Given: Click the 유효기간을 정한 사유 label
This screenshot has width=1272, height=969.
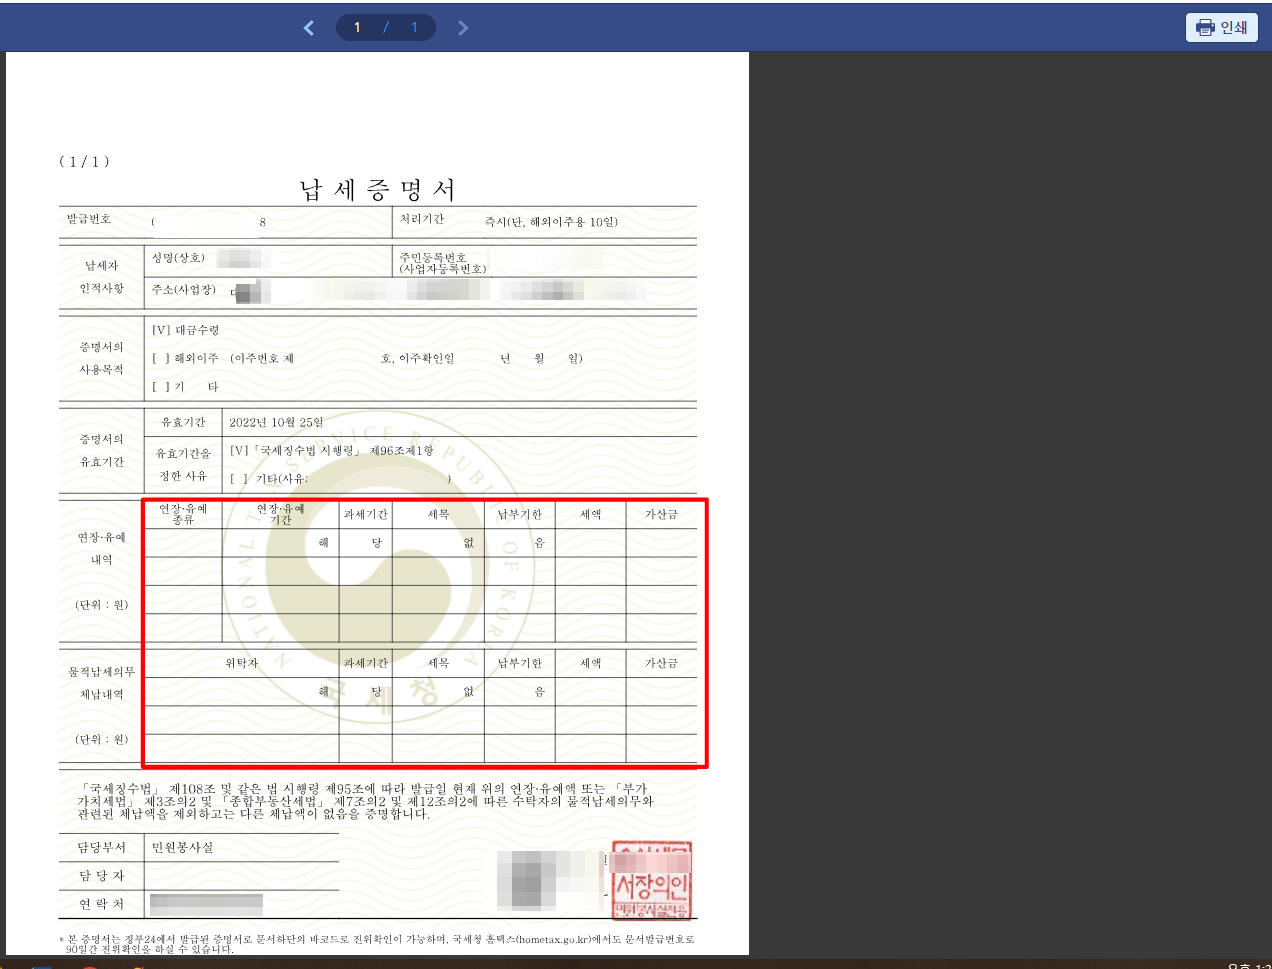Looking at the screenshot, I should click(x=183, y=465).
